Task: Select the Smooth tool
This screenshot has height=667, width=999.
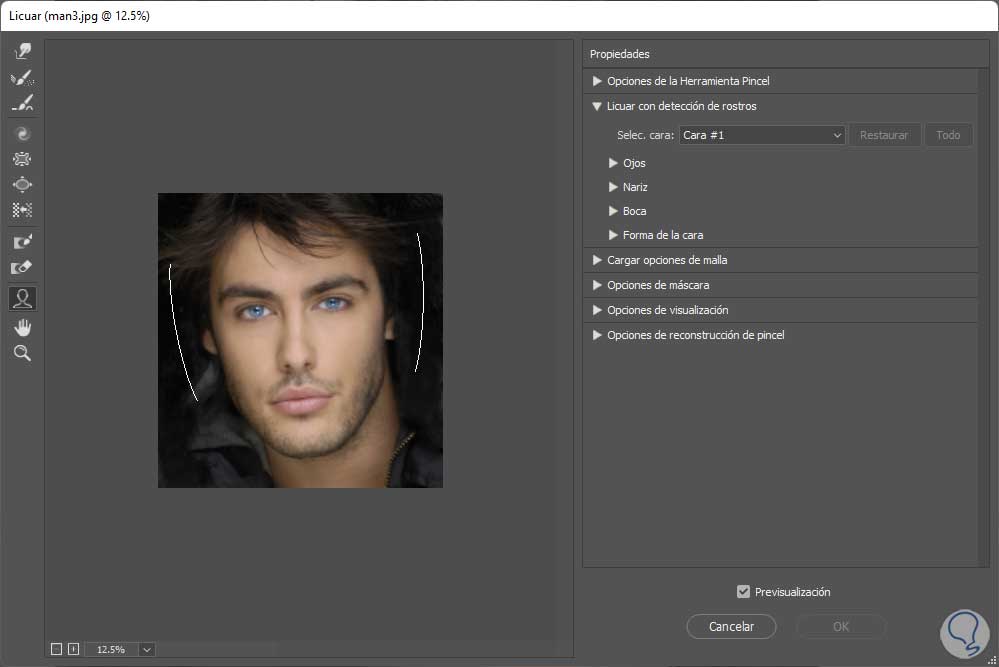Action: click(x=22, y=104)
